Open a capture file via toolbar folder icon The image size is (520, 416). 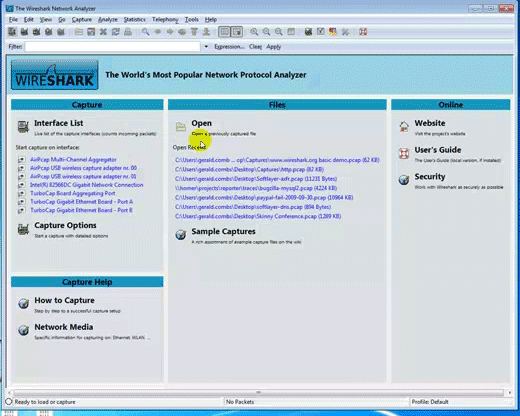pyautogui.click(x=79, y=32)
